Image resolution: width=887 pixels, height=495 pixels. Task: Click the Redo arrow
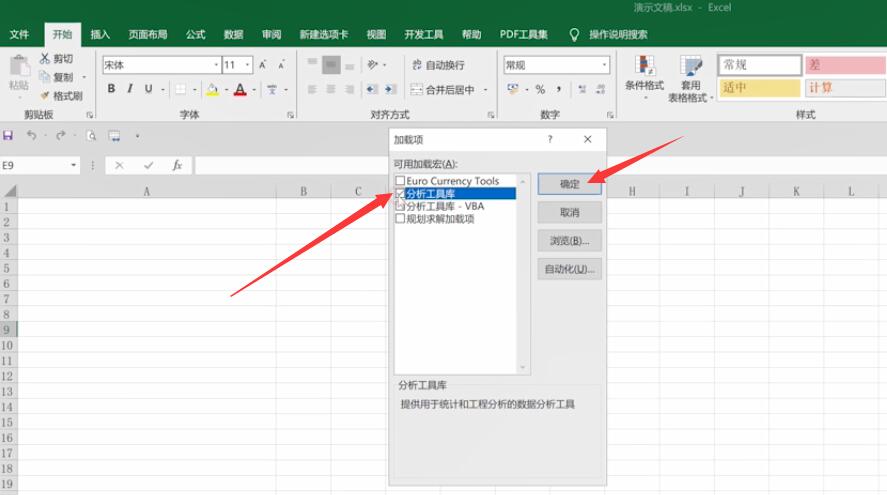tap(61, 136)
